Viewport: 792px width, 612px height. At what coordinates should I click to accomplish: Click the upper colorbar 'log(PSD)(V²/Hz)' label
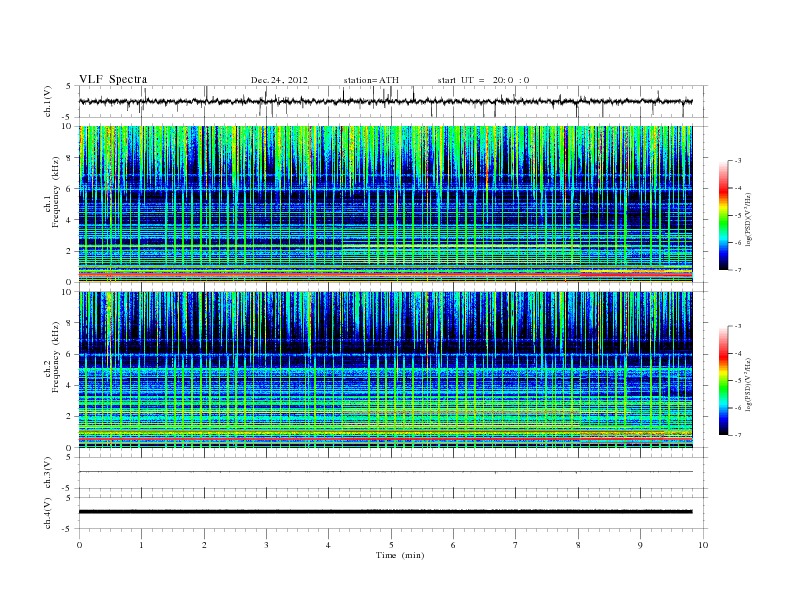coord(750,220)
